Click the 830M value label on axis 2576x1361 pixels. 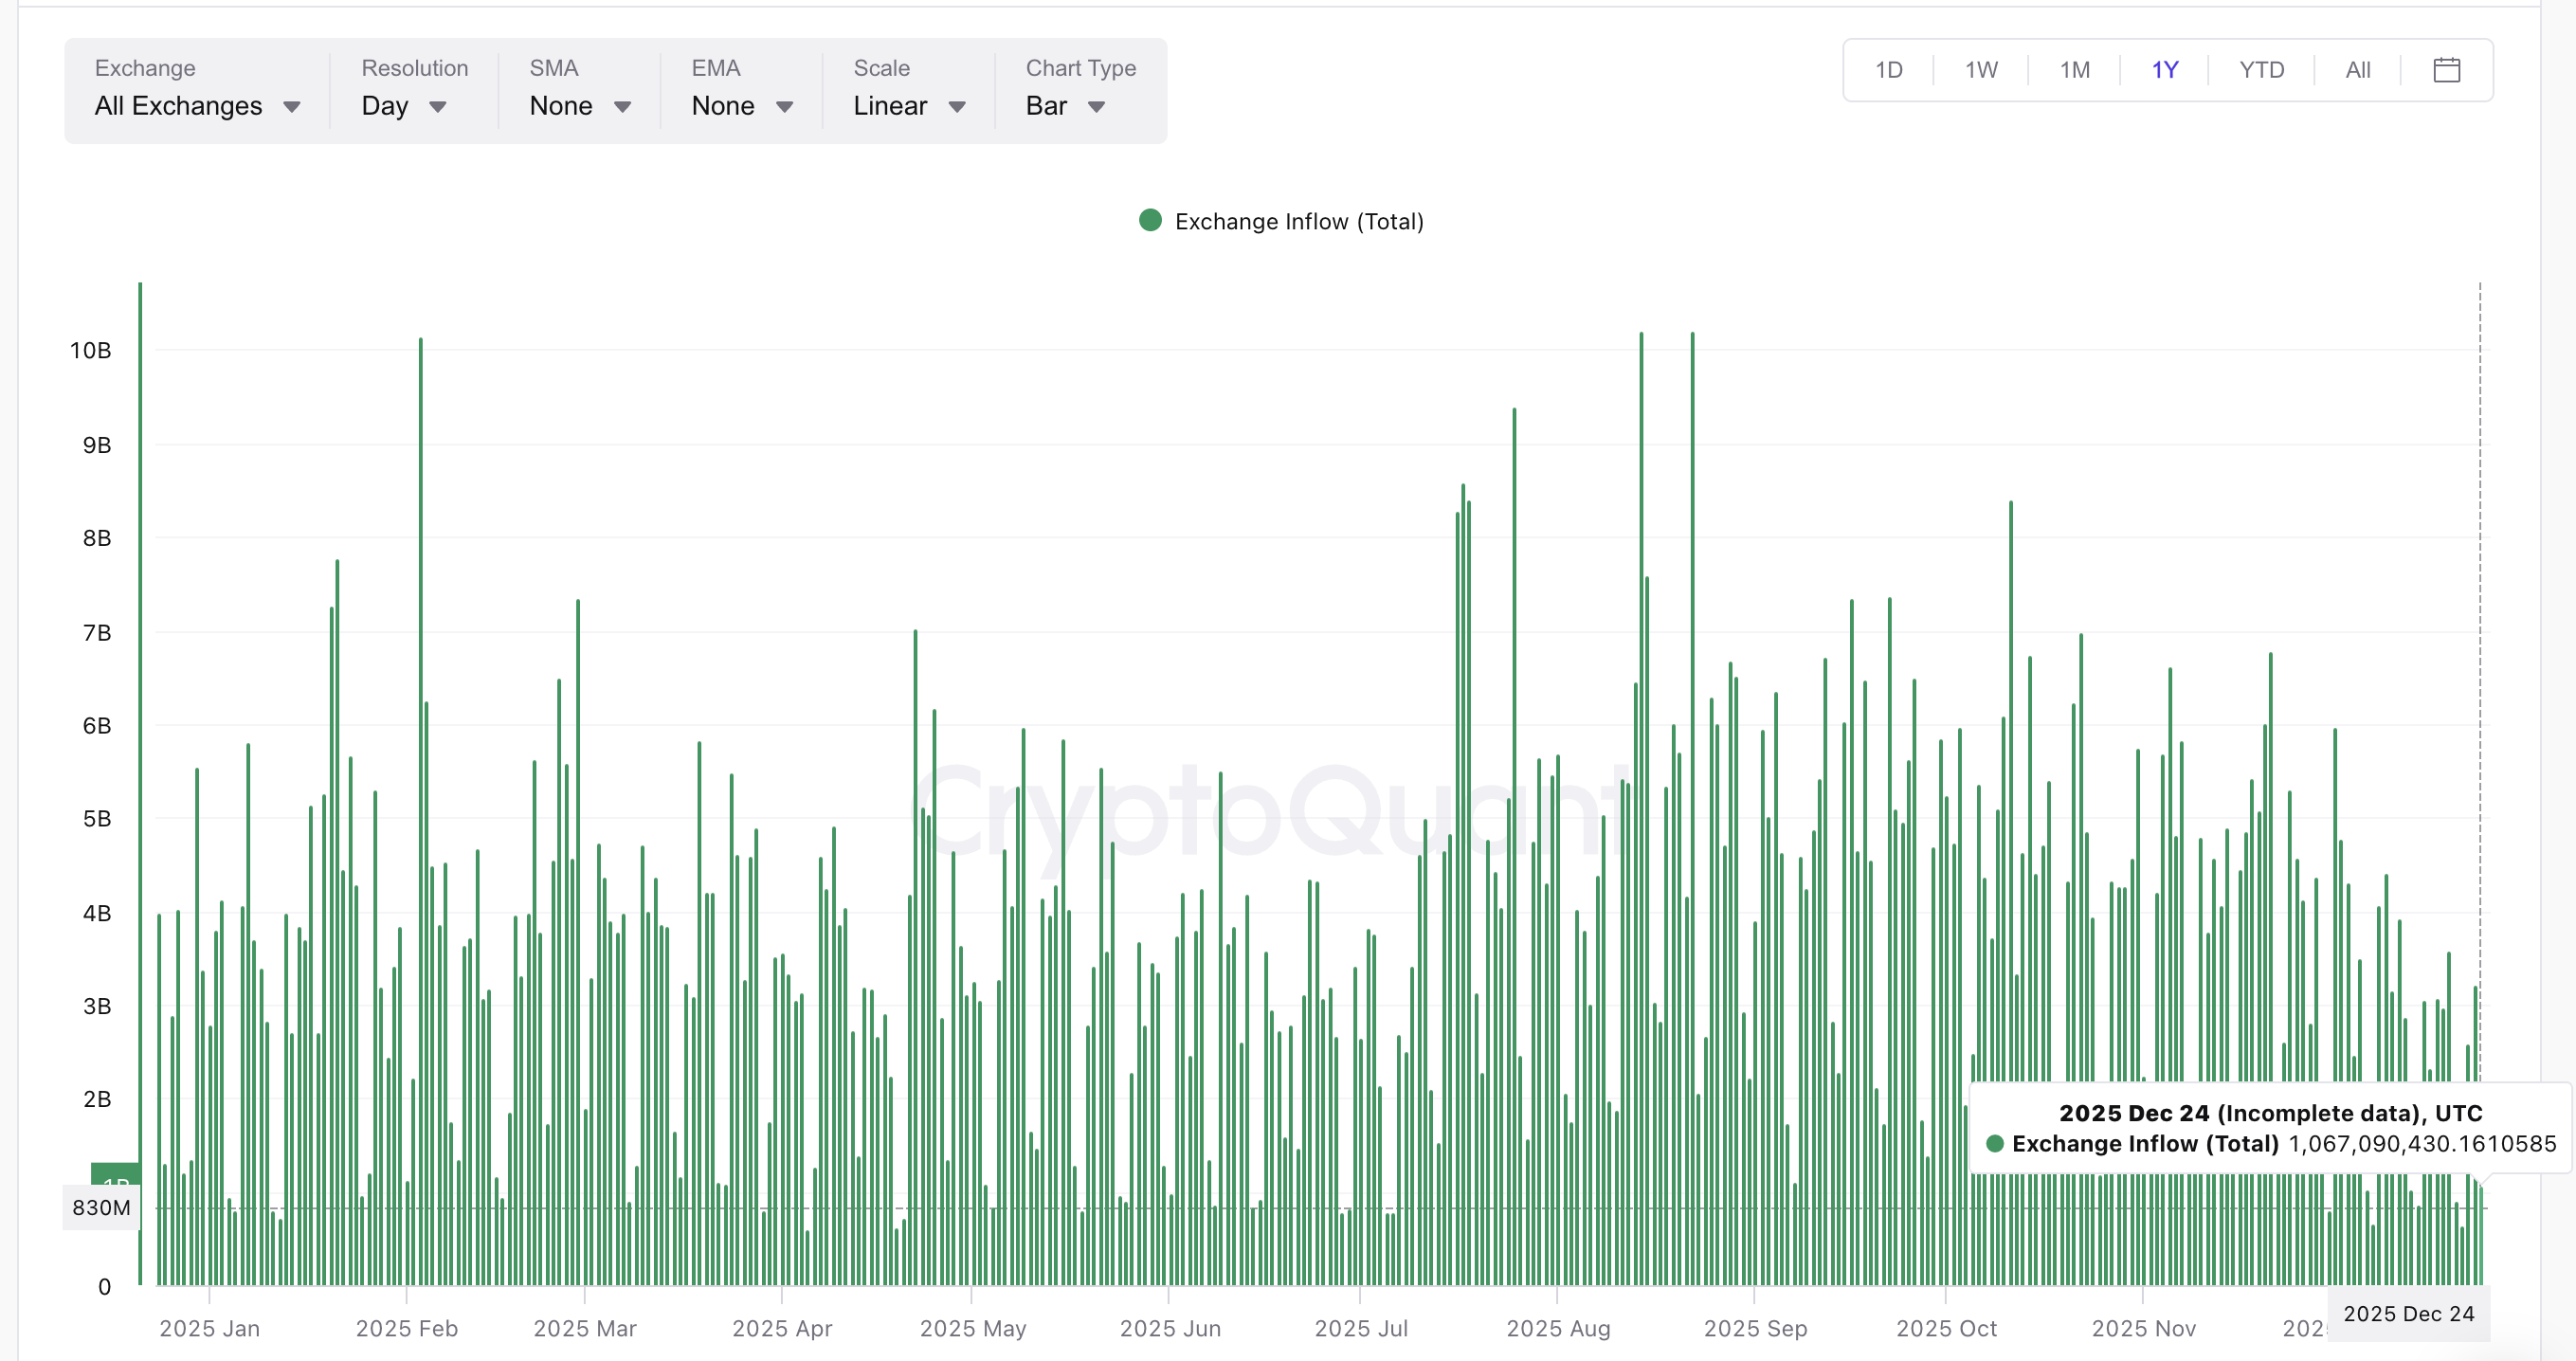click(101, 1208)
